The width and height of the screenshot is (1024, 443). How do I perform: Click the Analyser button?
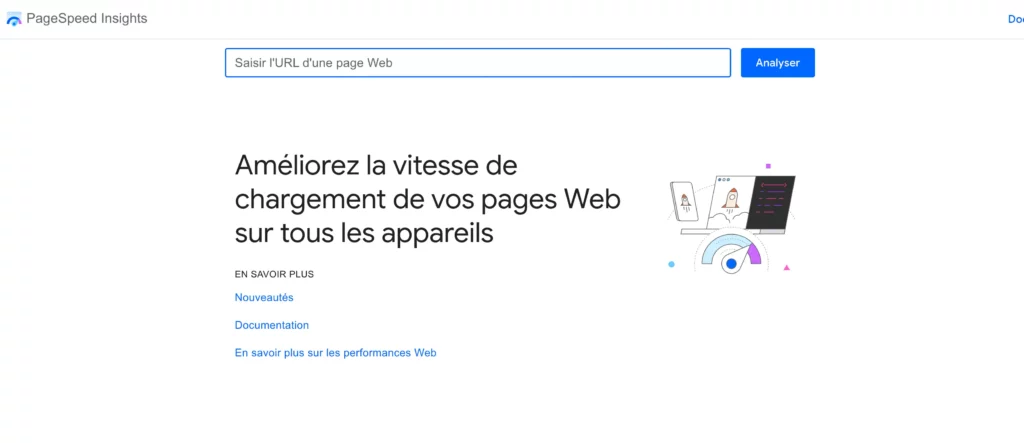777,63
